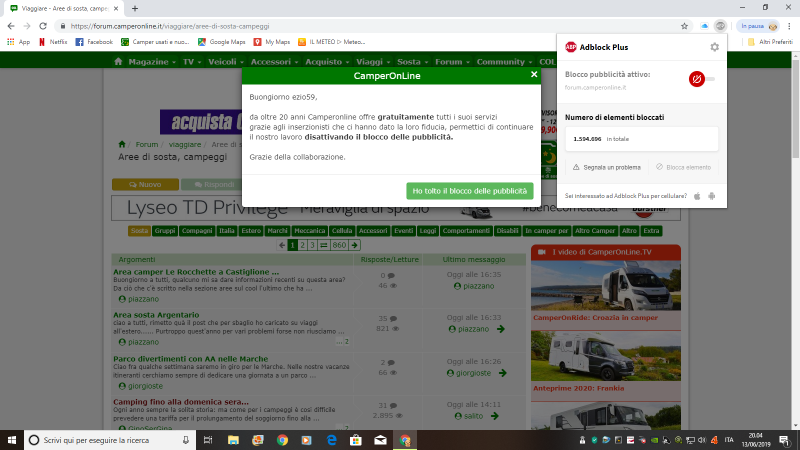Viewport: 800px width, 450px height.
Task: Open the Community dropdown in navbar
Action: pyautogui.click(x=504, y=61)
